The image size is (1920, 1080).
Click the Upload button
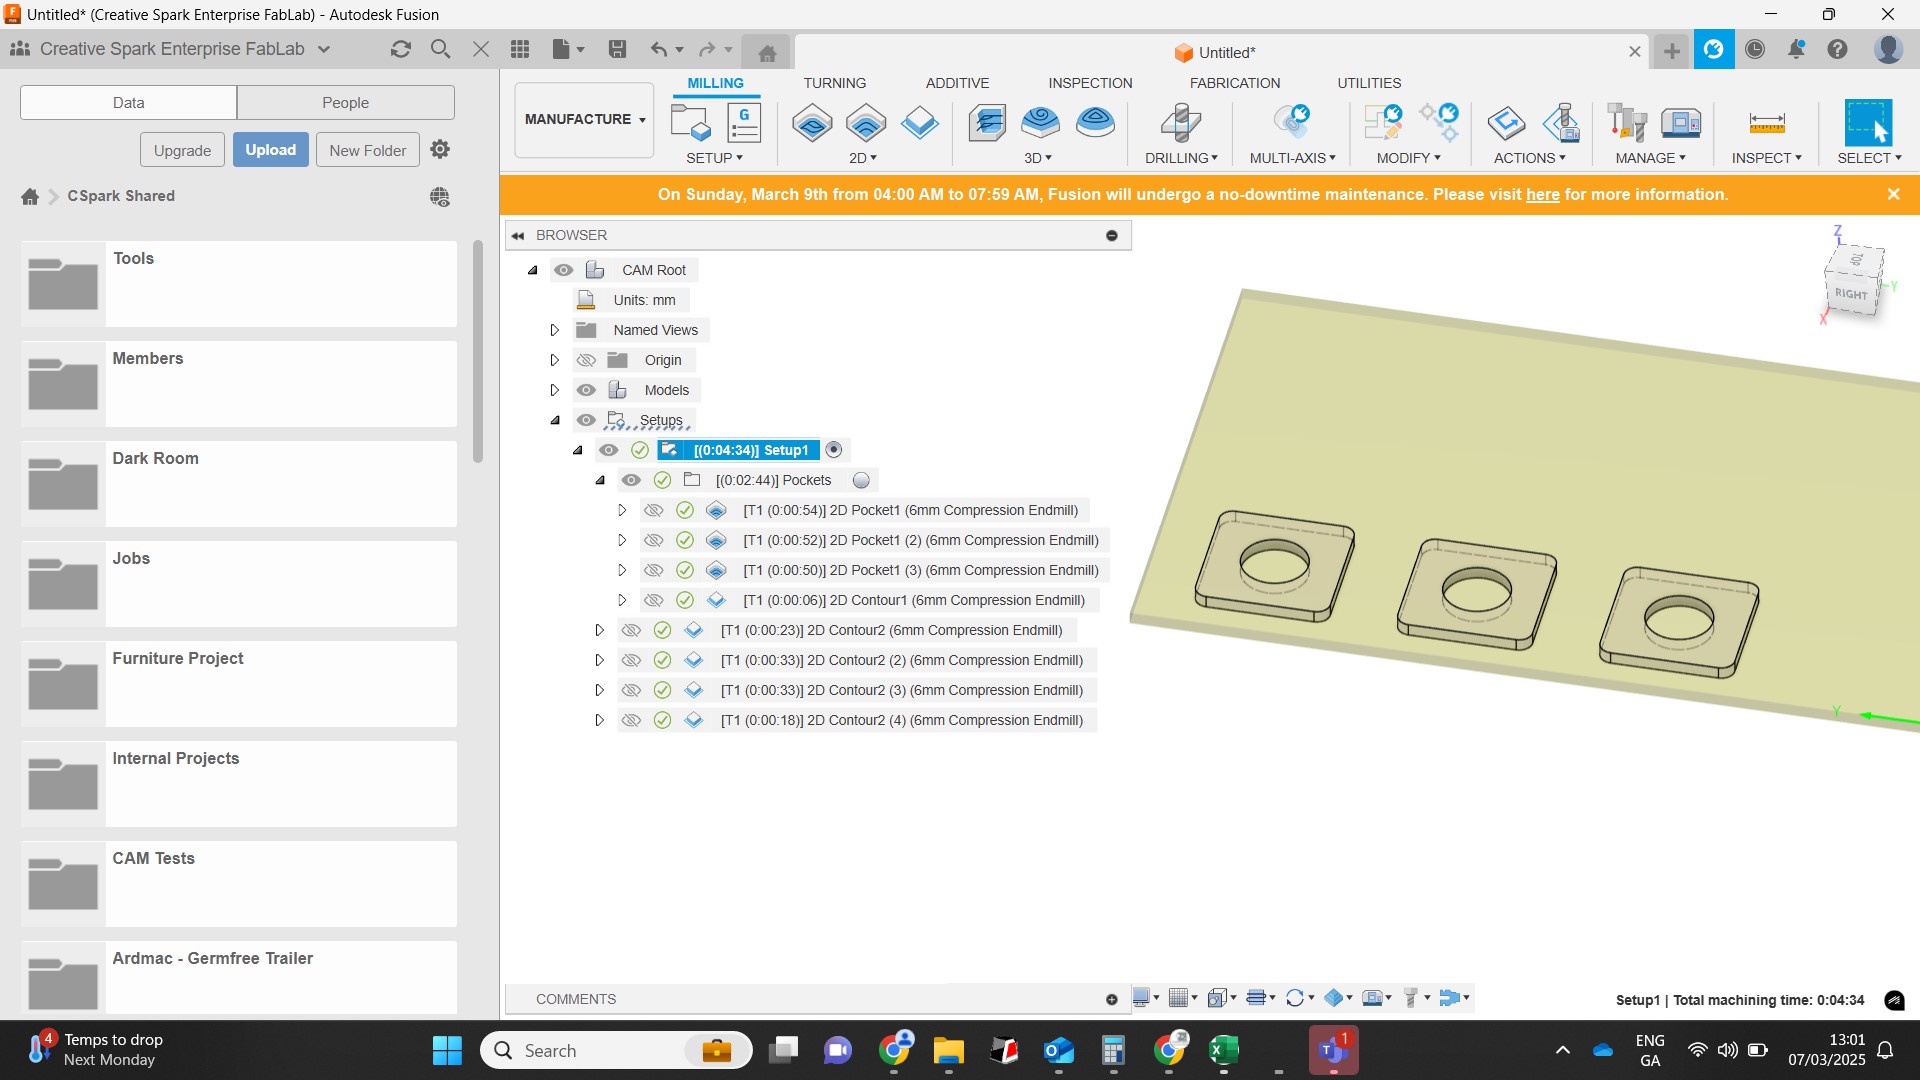271,150
